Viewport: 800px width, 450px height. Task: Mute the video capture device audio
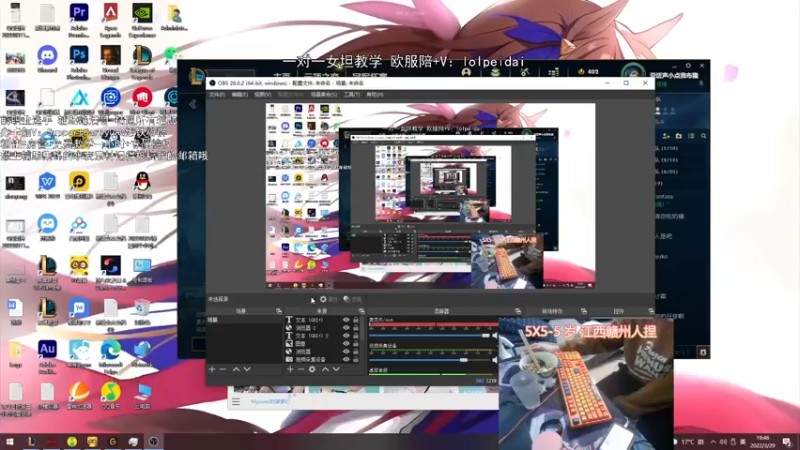click(x=494, y=360)
